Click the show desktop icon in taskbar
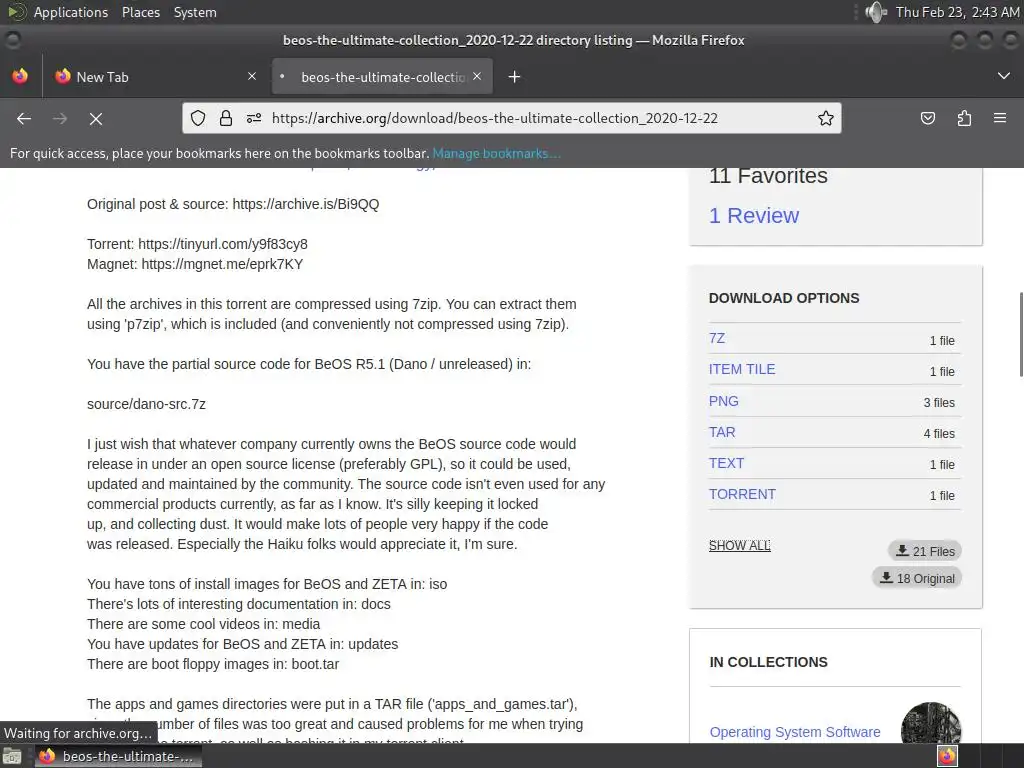Image resolution: width=1024 pixels, height=768 pixels. coord(12,756)
